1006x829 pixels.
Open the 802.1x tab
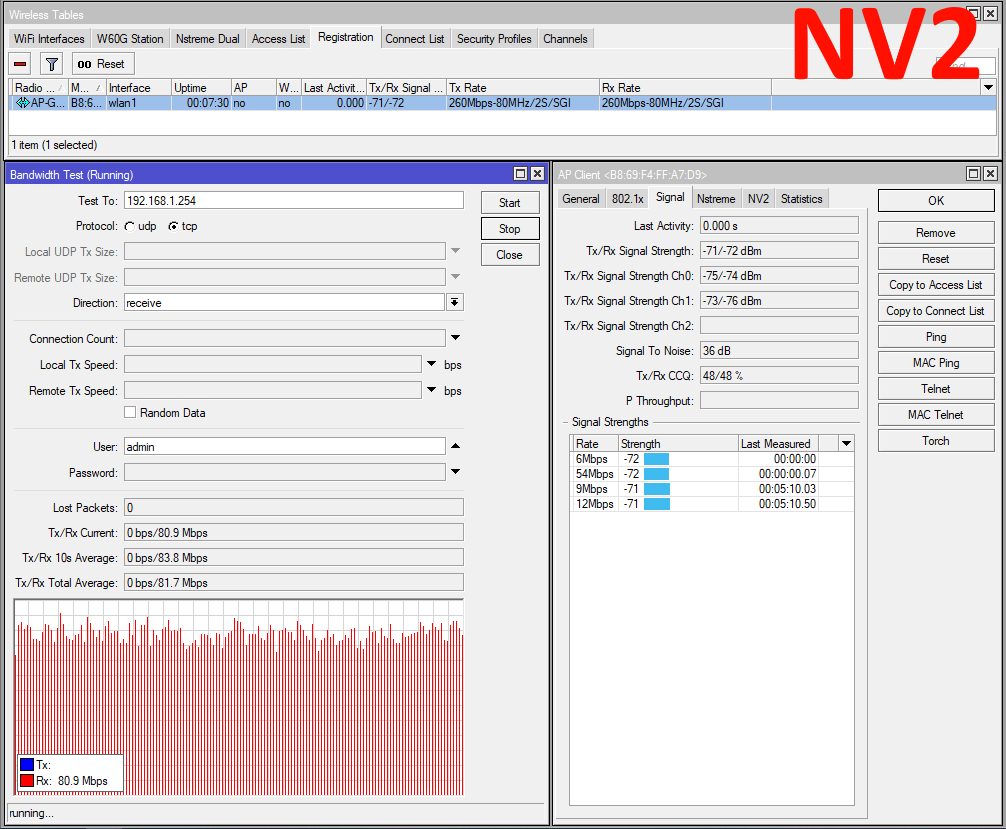(x=627, y=199)
